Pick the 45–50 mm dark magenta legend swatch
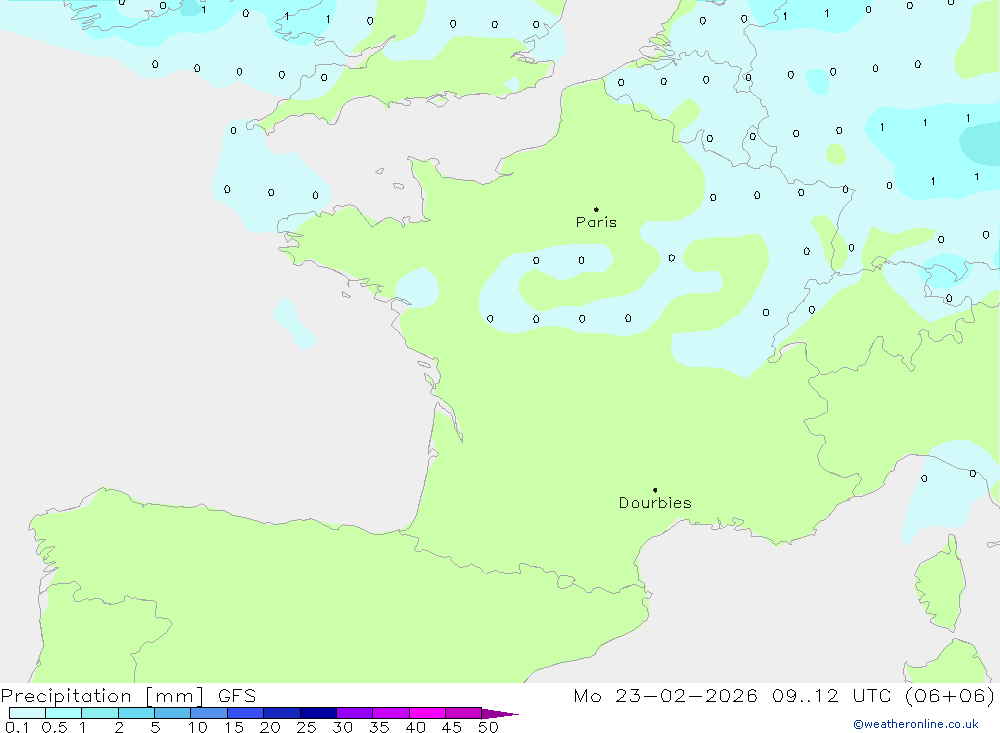The width and height of the screenshot is (1000, 733). pyautogui.click(x=464, y=713)
